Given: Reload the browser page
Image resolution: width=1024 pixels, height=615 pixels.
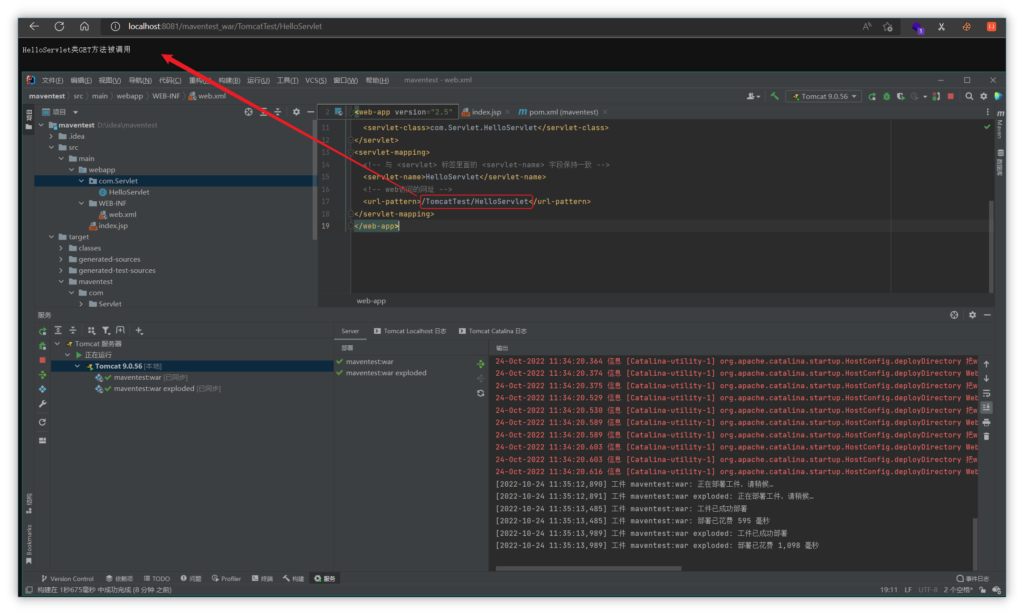Looking at the screenshot, I should click(x=59, y=26).
